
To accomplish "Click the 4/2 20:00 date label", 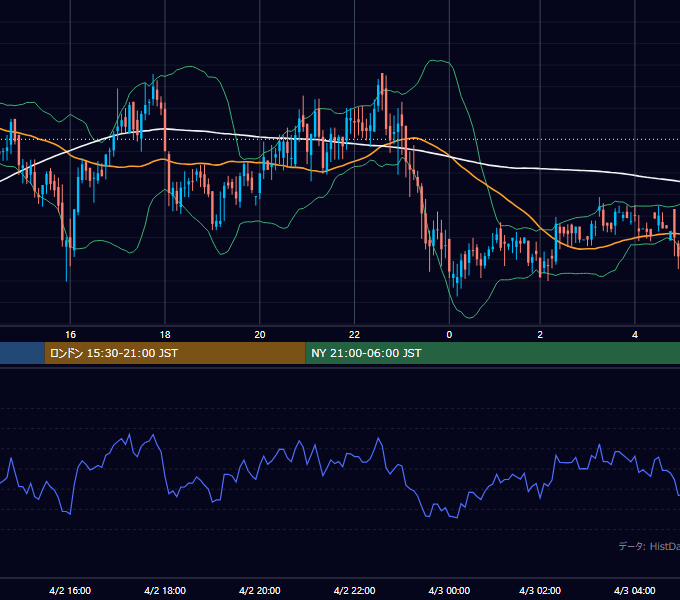I will [259, 590].
